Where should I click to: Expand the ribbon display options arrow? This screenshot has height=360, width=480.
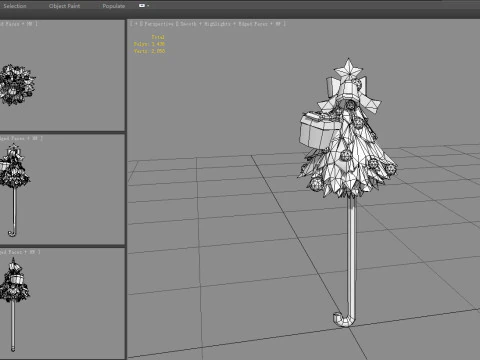coord(148,6)
